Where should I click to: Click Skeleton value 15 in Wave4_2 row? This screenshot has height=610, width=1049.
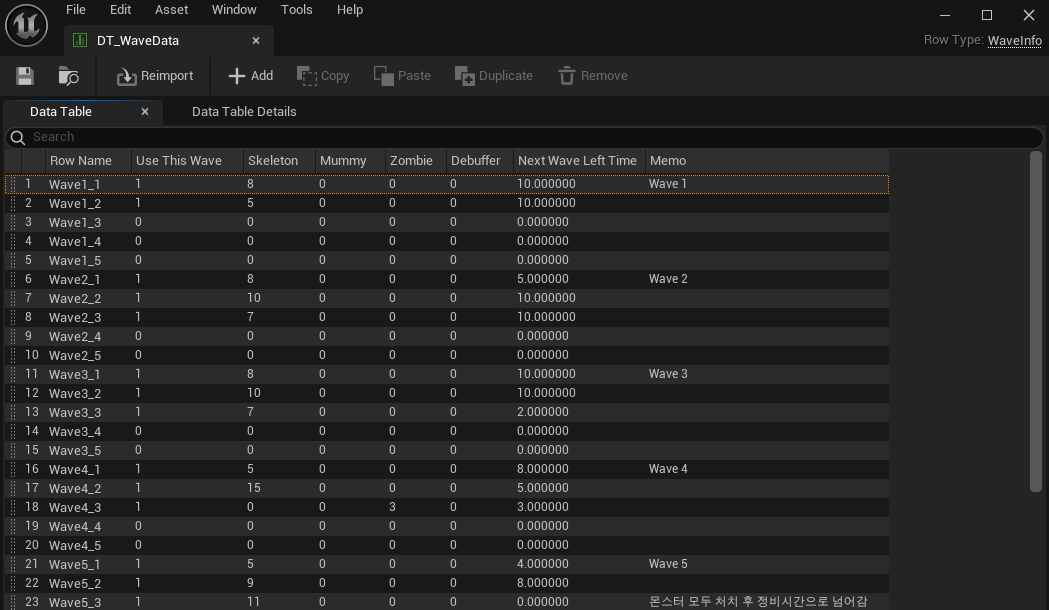pyautogui.click(x=254, y=488)
